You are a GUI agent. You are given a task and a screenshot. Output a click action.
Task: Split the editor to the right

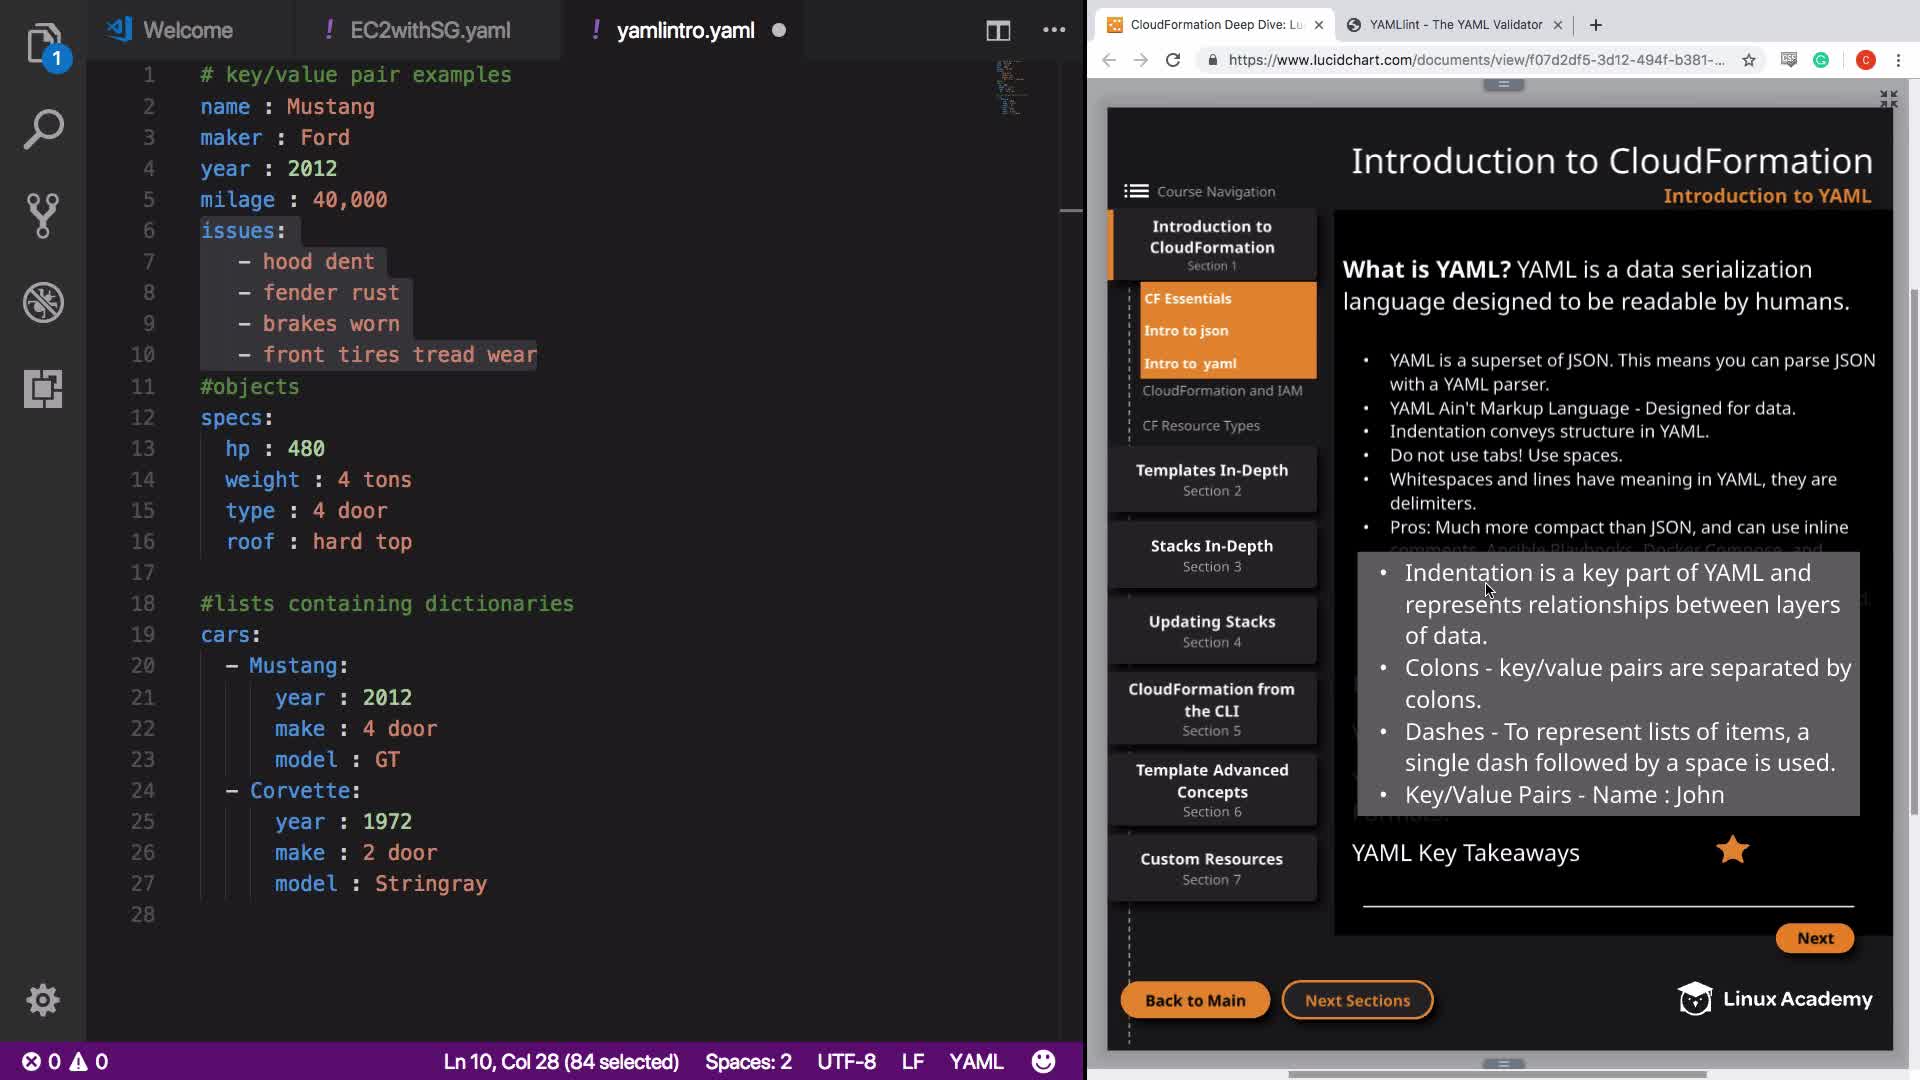[997, 30]
